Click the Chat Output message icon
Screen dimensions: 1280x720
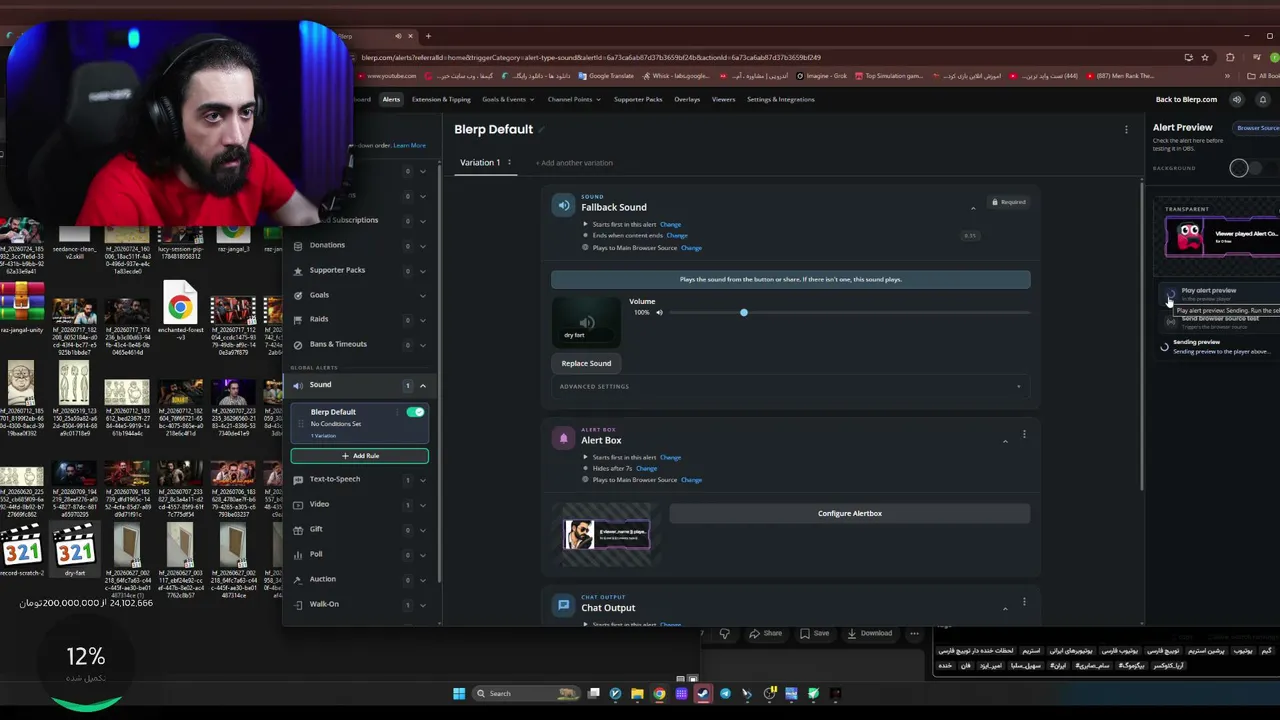pyautogui.click(x=564, y=605)
